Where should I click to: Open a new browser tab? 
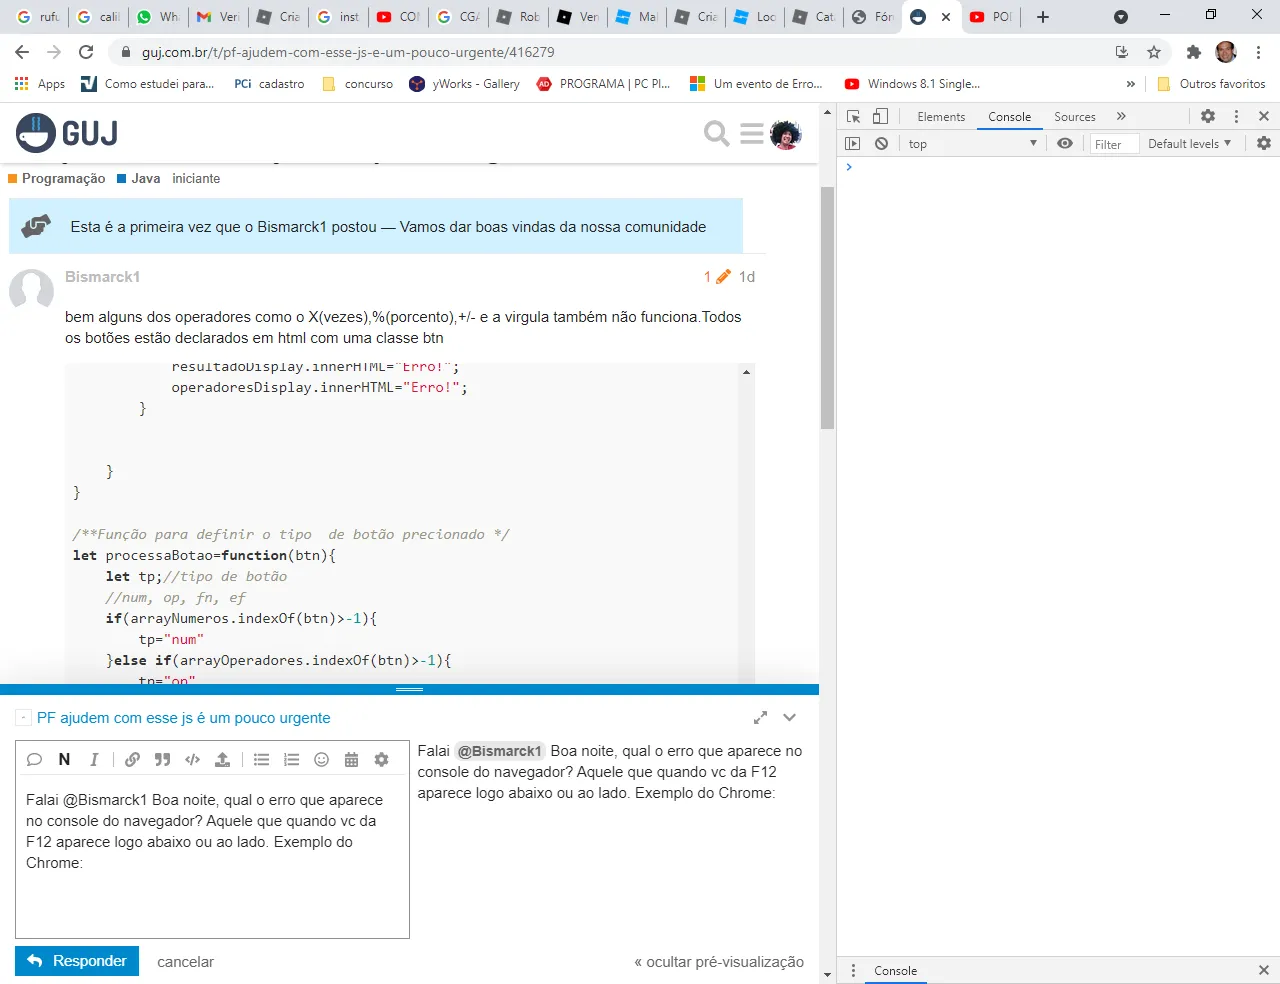1043,17
